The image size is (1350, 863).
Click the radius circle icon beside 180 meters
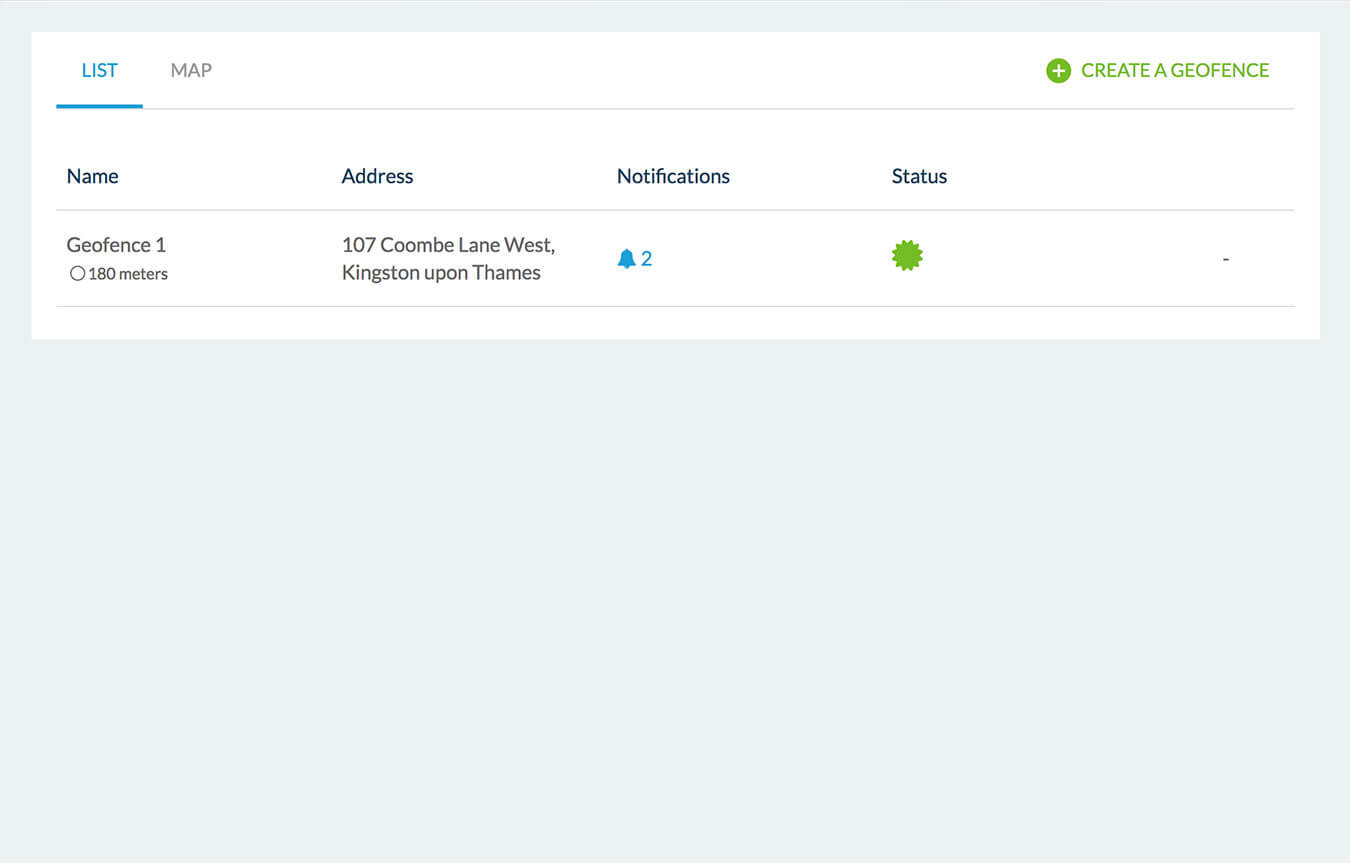point(77,274)
